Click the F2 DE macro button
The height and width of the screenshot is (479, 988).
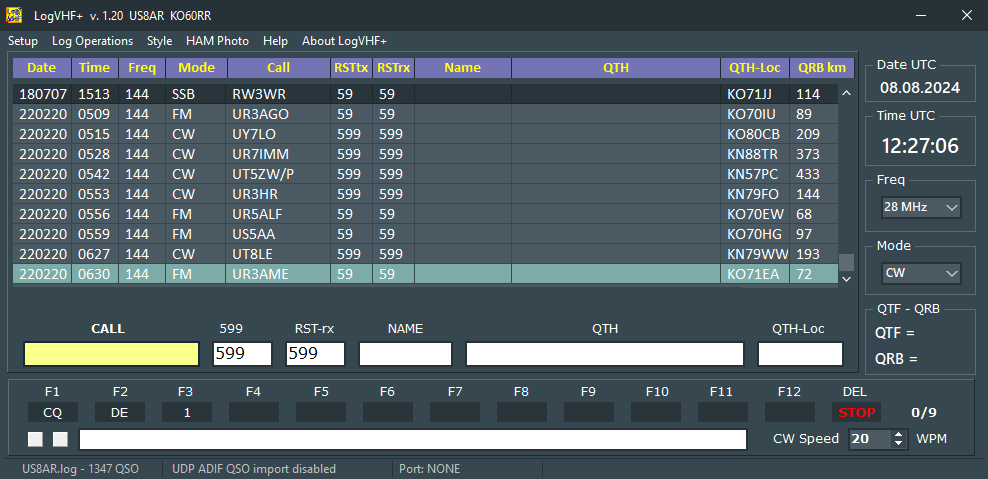click(x=120, y=412)
